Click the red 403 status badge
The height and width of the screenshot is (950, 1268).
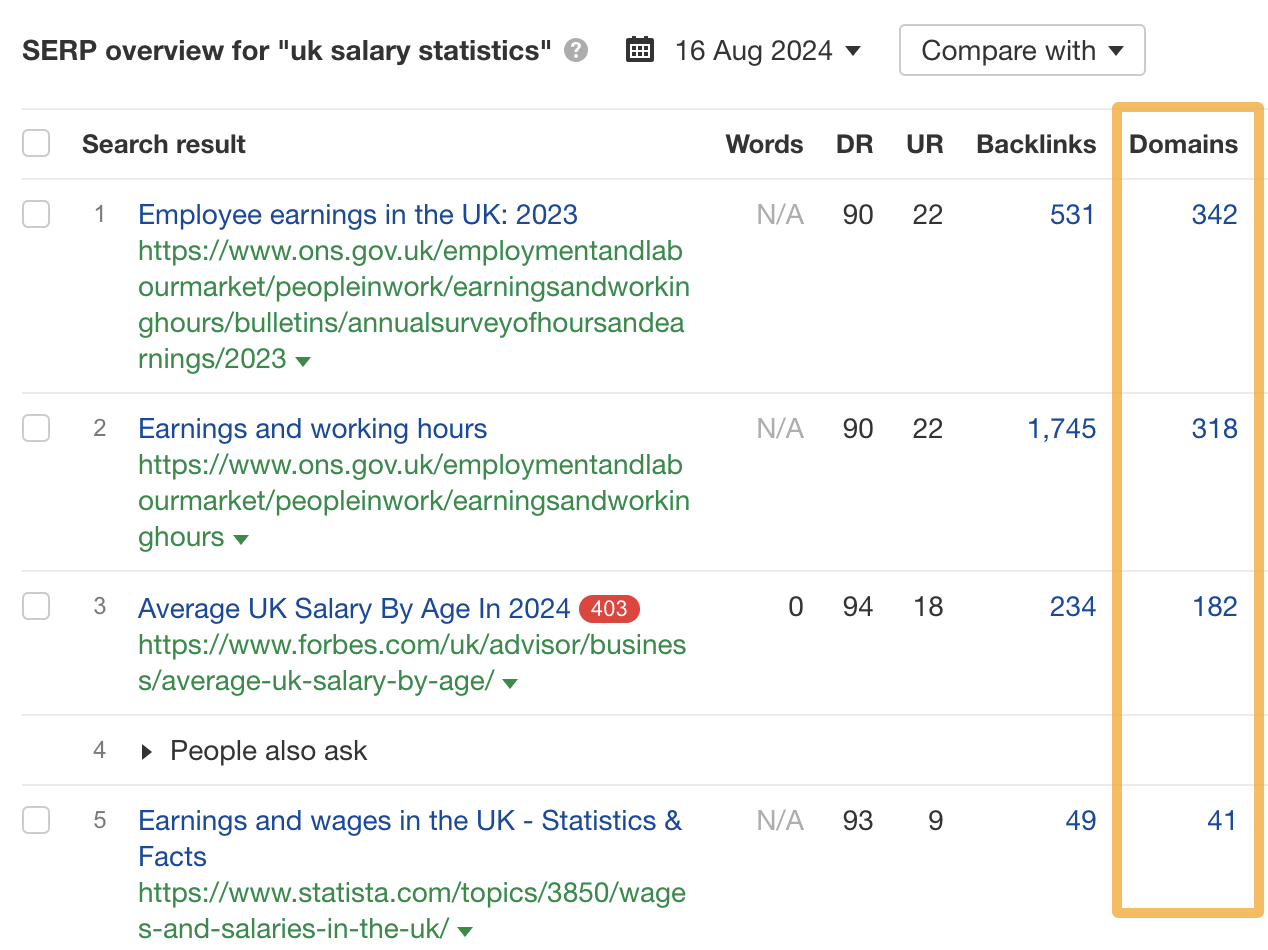click(609, 608)
